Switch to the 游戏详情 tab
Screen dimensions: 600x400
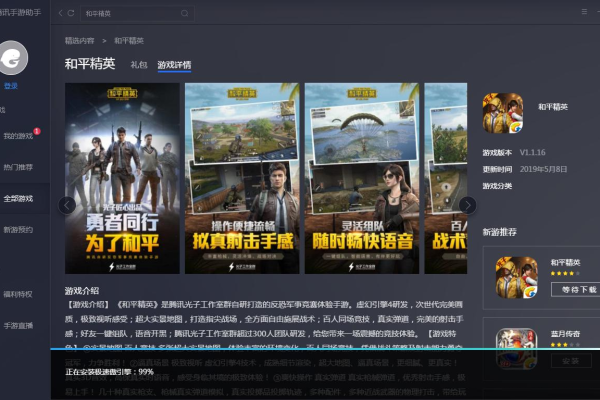(x=174, y=65)
